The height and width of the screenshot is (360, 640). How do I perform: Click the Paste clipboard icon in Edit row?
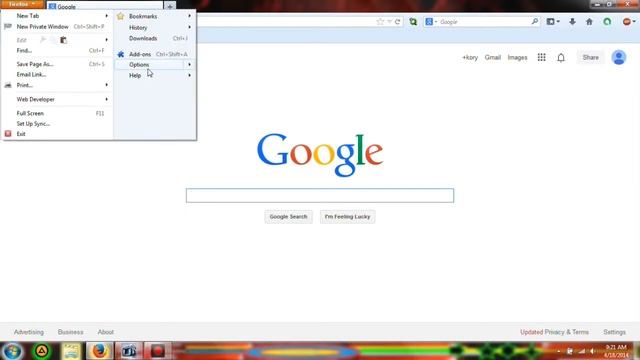pyautogui.click(x=63, y=40)
